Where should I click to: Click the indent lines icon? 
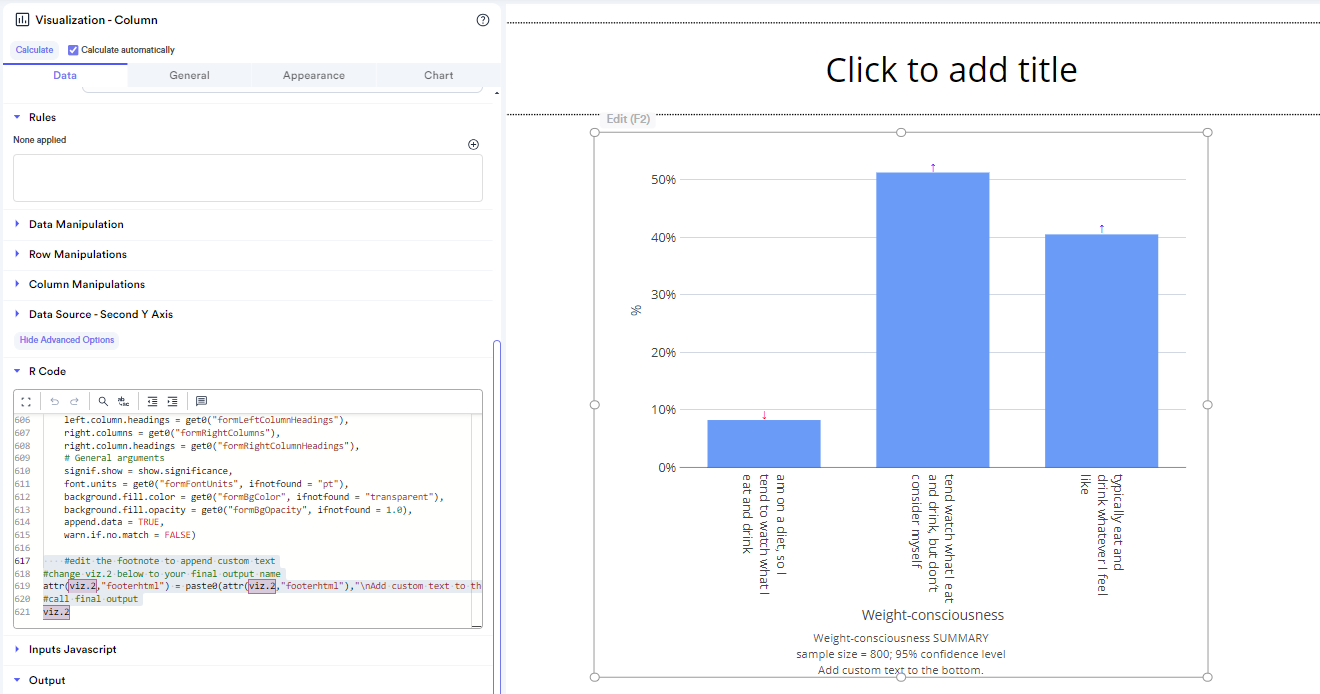pyautogui.click(x=172, y=401)
